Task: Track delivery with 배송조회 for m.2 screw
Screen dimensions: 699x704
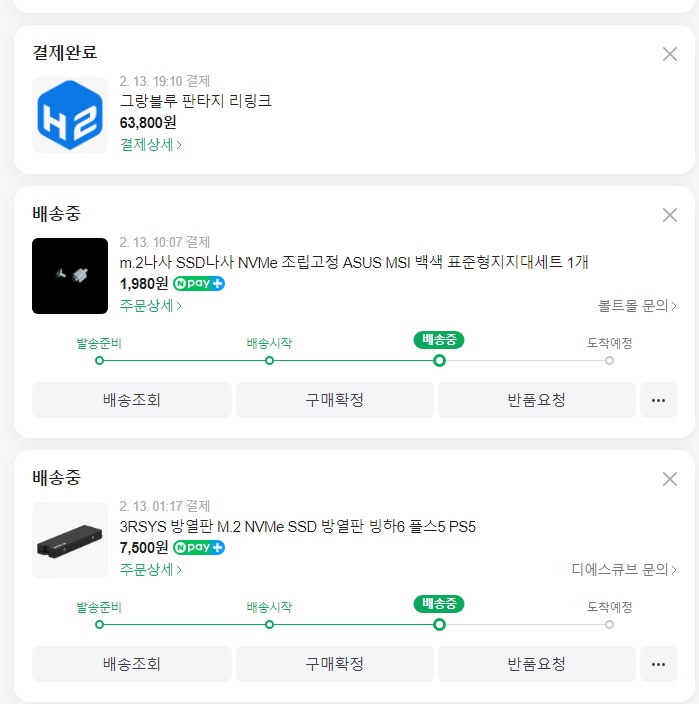Action: 132,400
